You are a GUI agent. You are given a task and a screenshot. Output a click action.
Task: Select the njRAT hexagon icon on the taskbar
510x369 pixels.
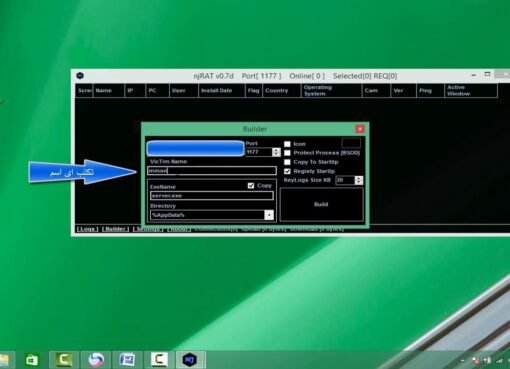[190, 360]
